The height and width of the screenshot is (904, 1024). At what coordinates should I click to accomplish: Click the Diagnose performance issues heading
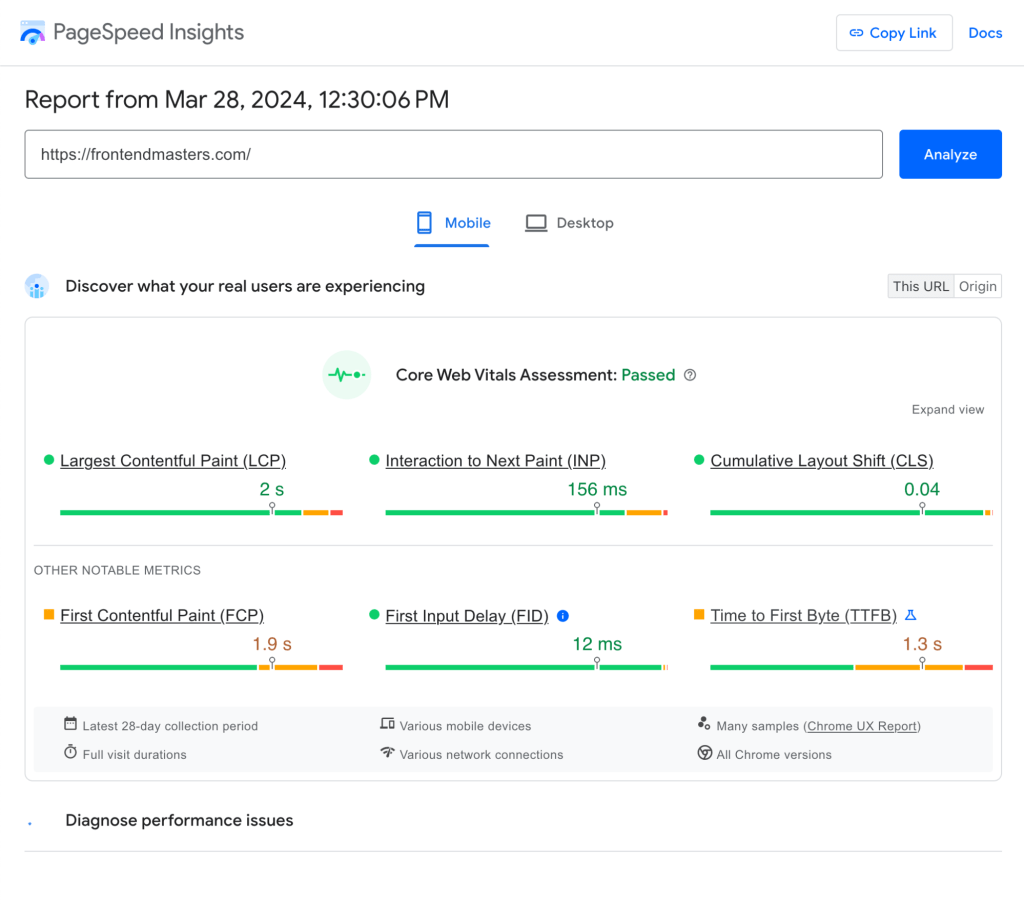179,820
